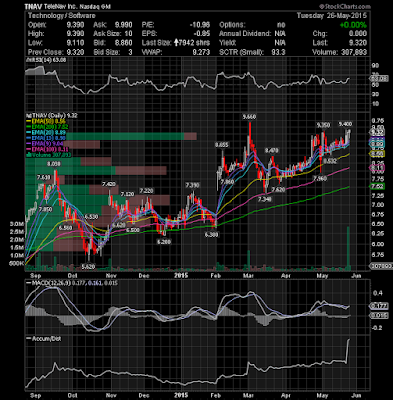Click the purple EMA(9) legend entry
Image resolution: width=393 pixels, height=400 pixels.
45,144
